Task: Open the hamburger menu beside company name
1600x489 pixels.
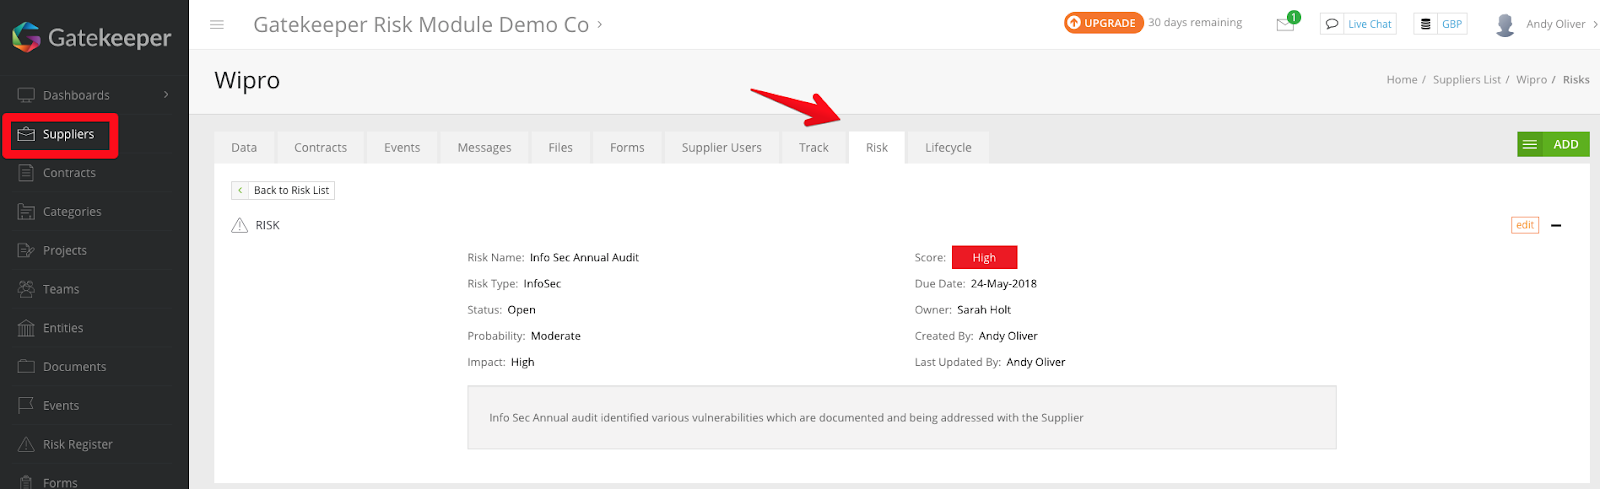Action: pos(217,24)
